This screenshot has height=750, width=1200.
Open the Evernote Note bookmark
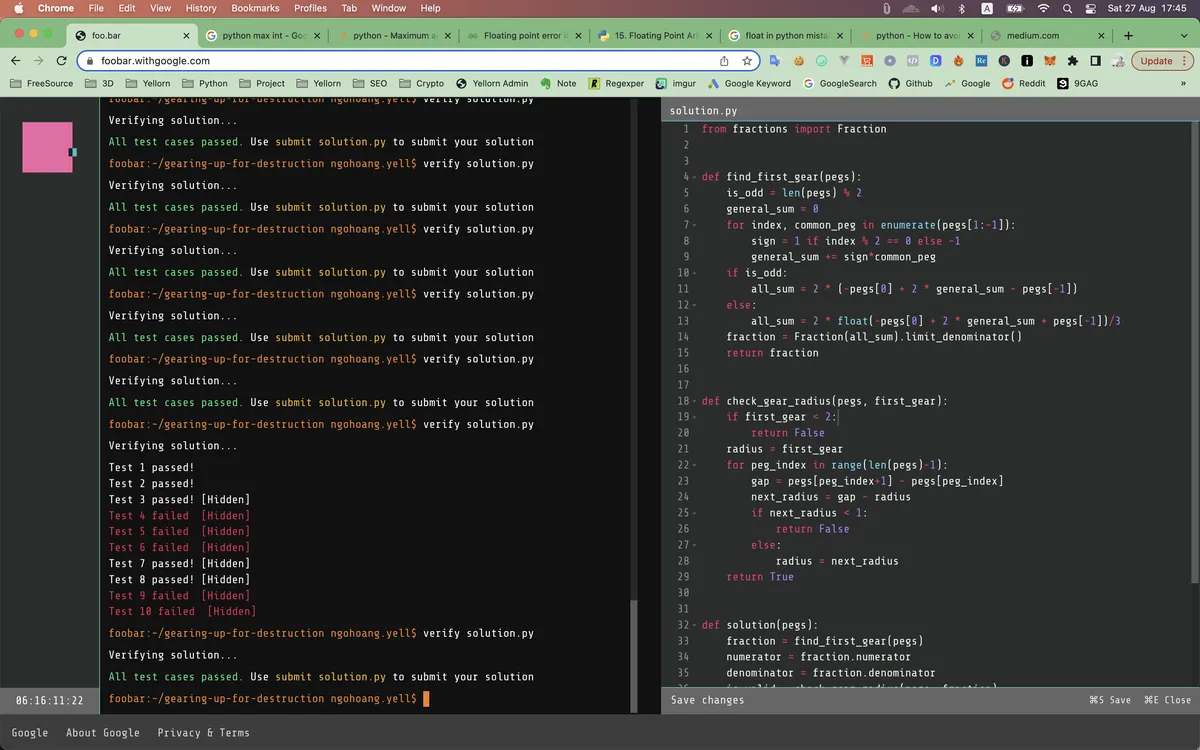pyautogui.click(x=558, y=83)
